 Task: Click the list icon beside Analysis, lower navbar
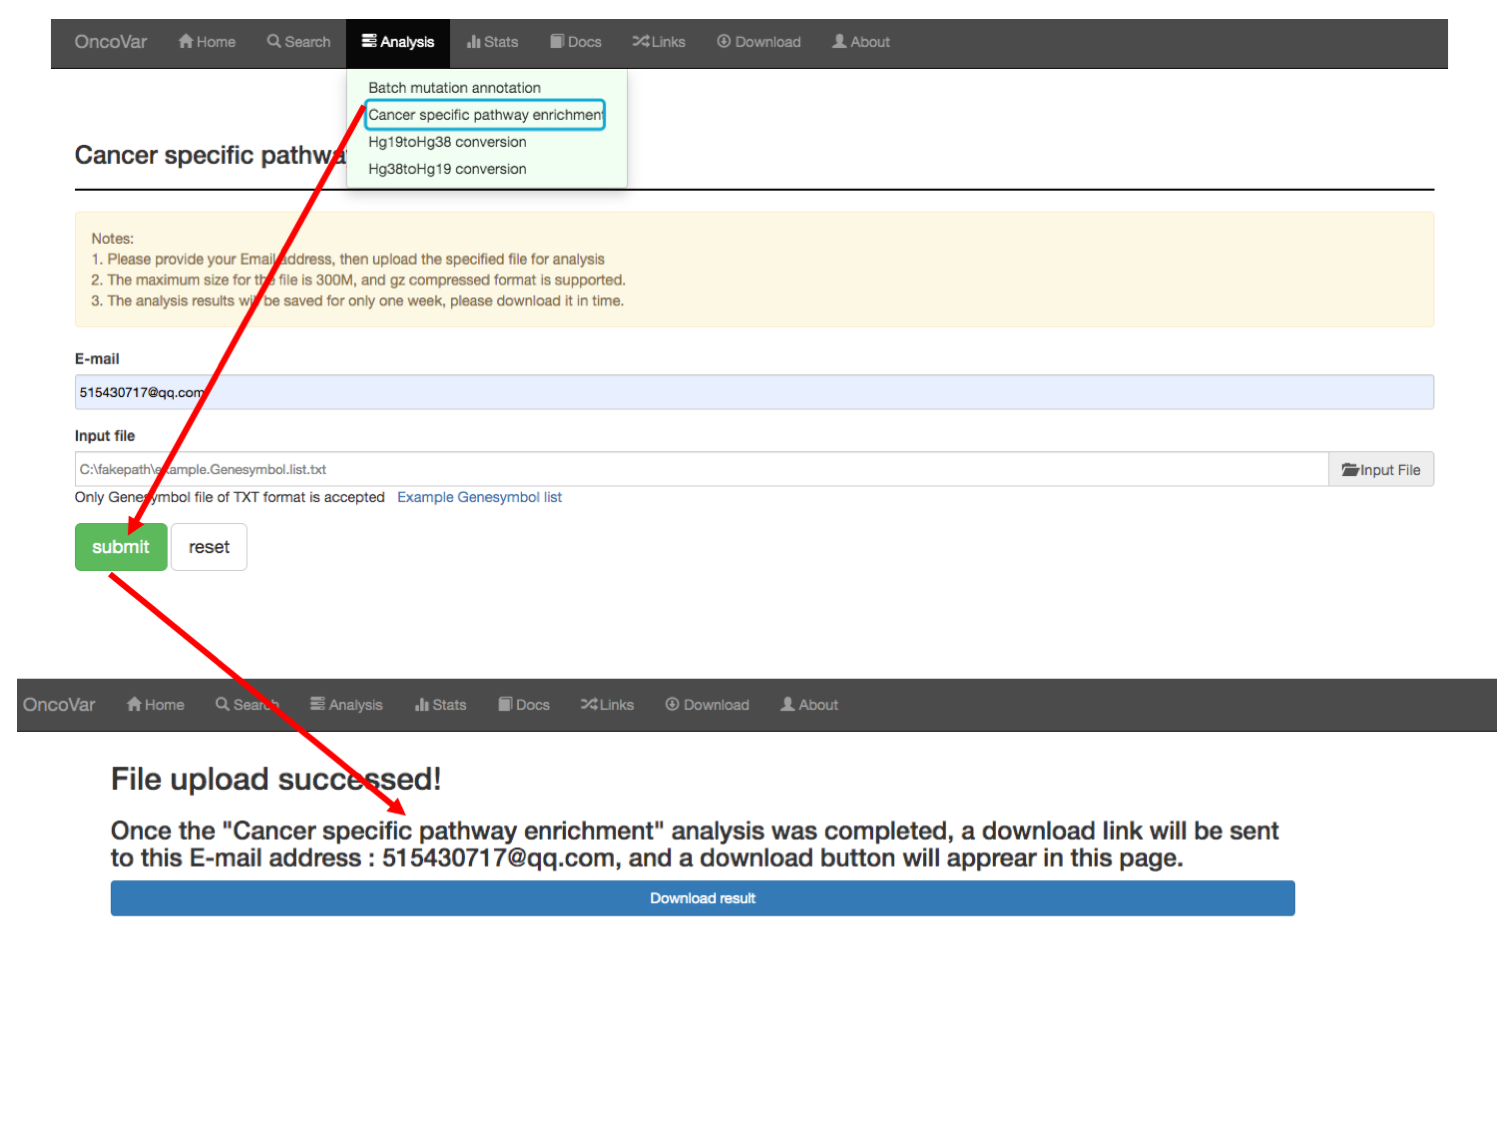318,704
